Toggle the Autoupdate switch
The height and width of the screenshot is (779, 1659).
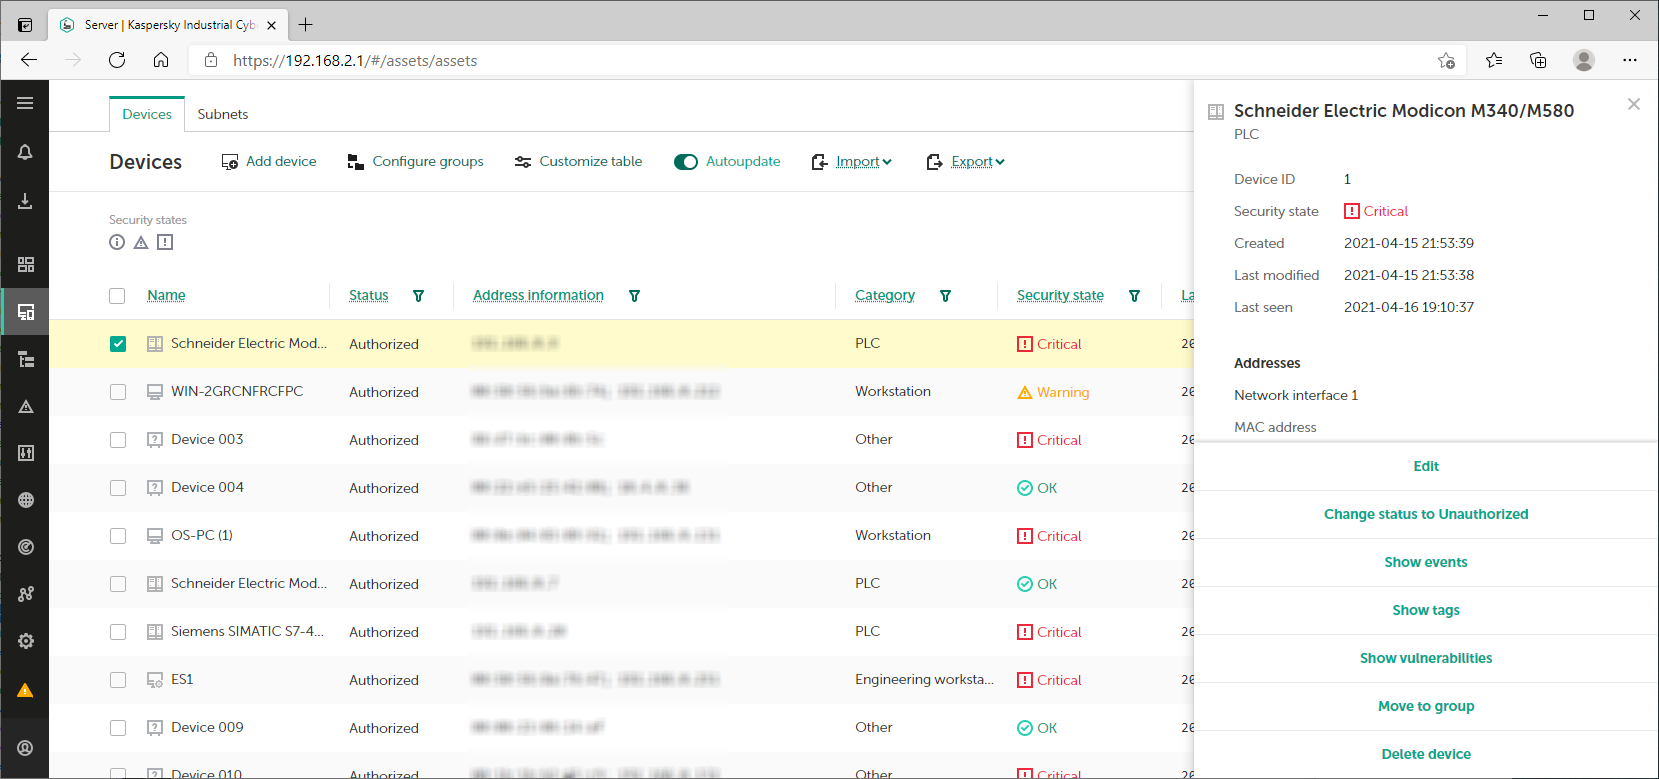pyautogui.click(x=685, y=162)
